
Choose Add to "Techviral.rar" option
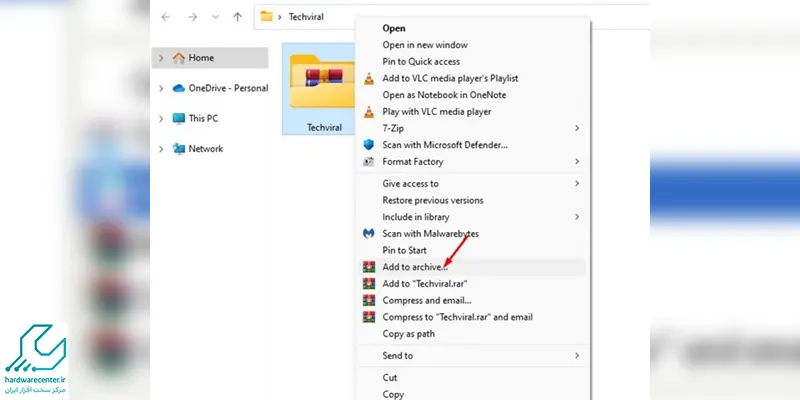[424, 284]
